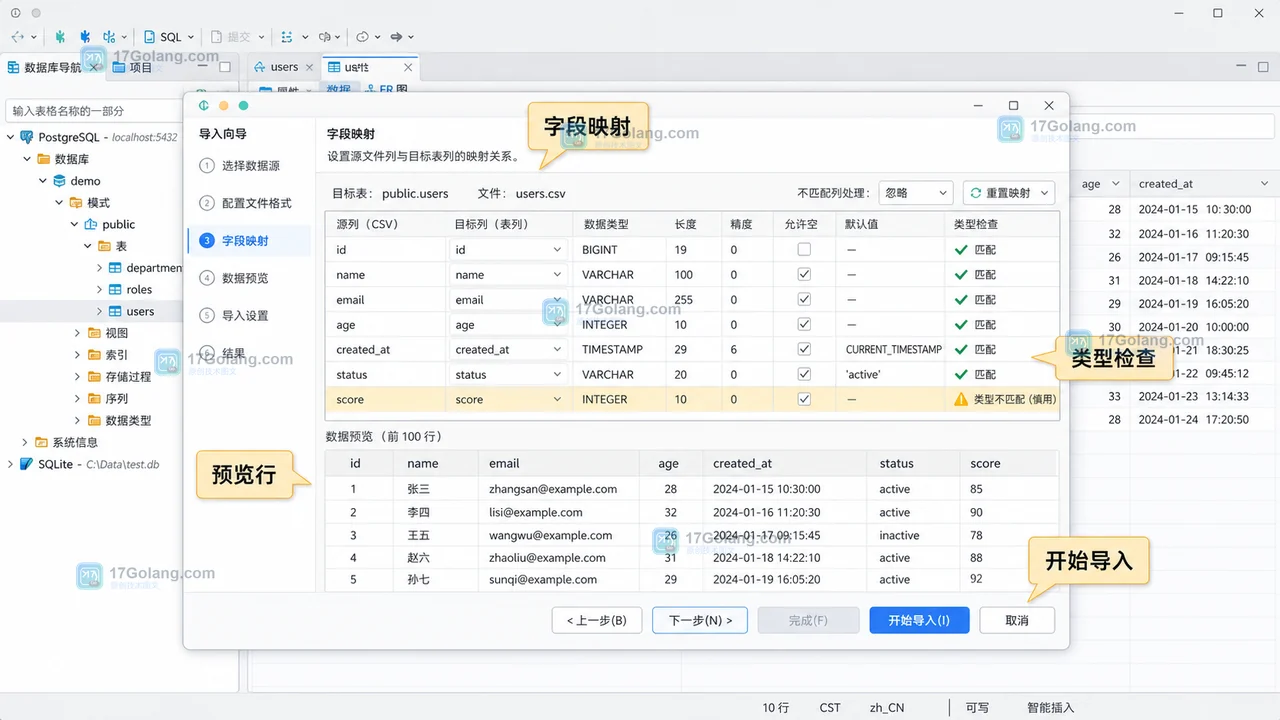
Task: Expand the 视图 tree node
Action: click(x=78, y=333)
